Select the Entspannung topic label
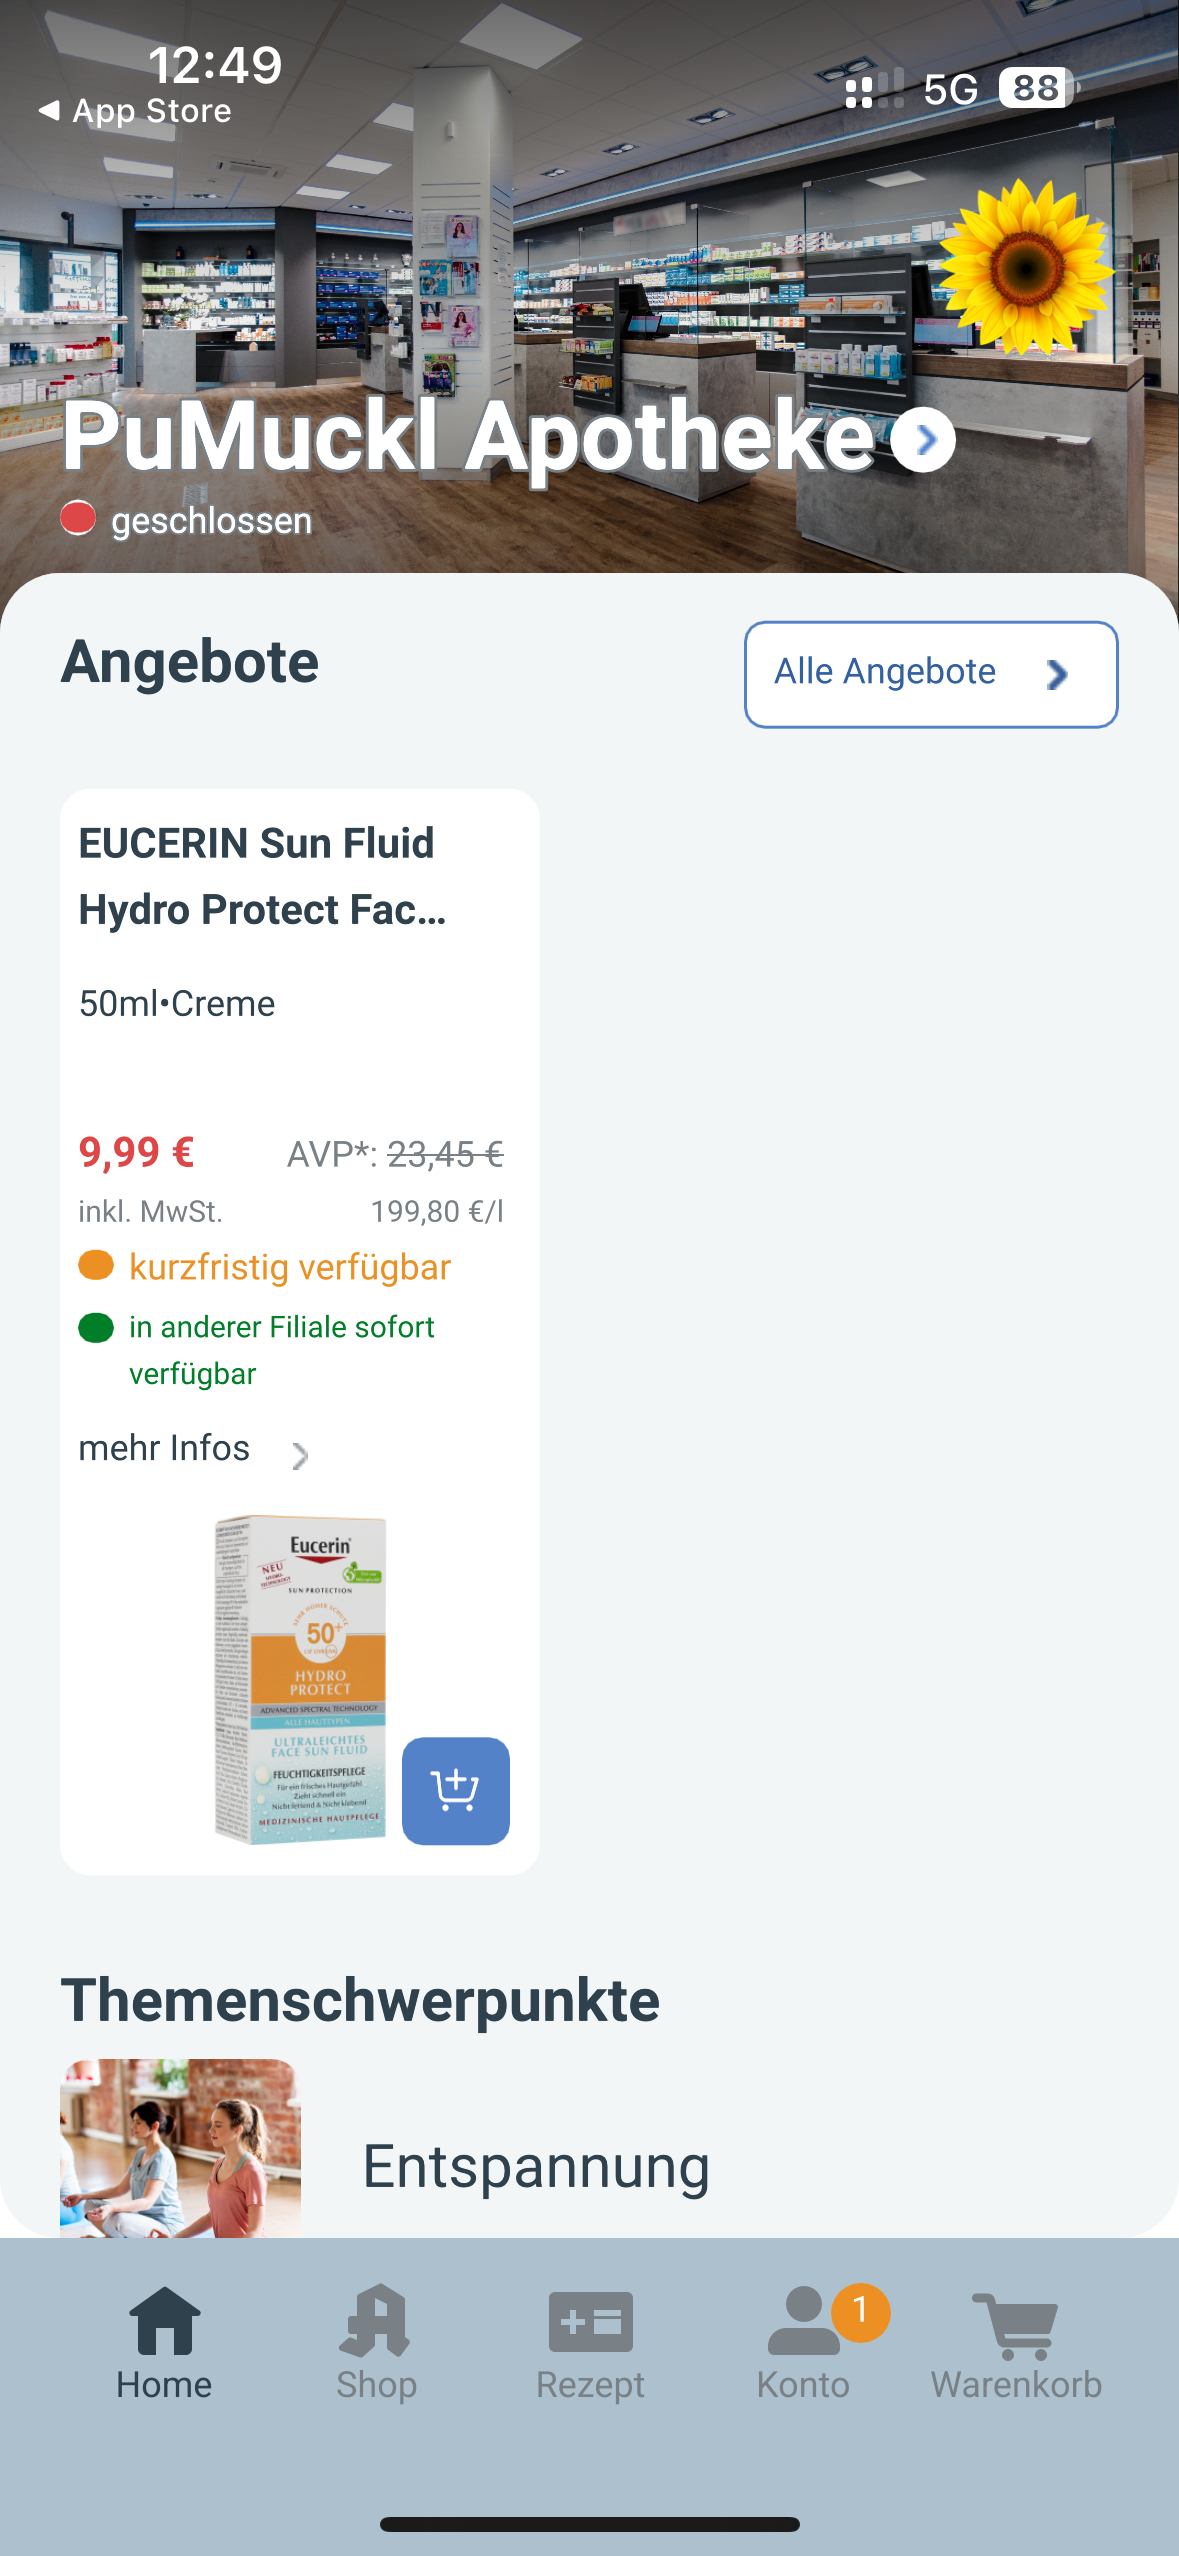 click(x=536, y=2166)
